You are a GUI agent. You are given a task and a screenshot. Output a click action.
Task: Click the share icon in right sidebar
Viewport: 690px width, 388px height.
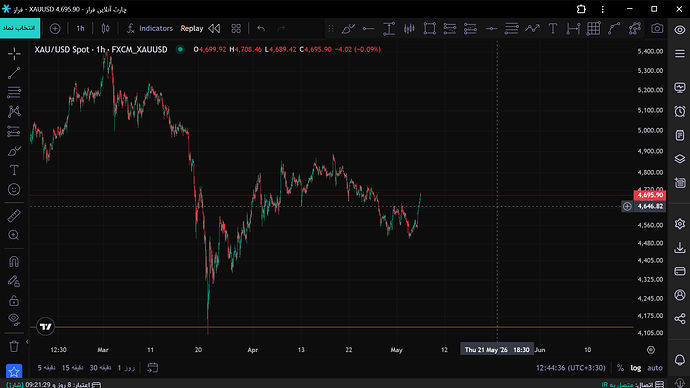[680, 318]
